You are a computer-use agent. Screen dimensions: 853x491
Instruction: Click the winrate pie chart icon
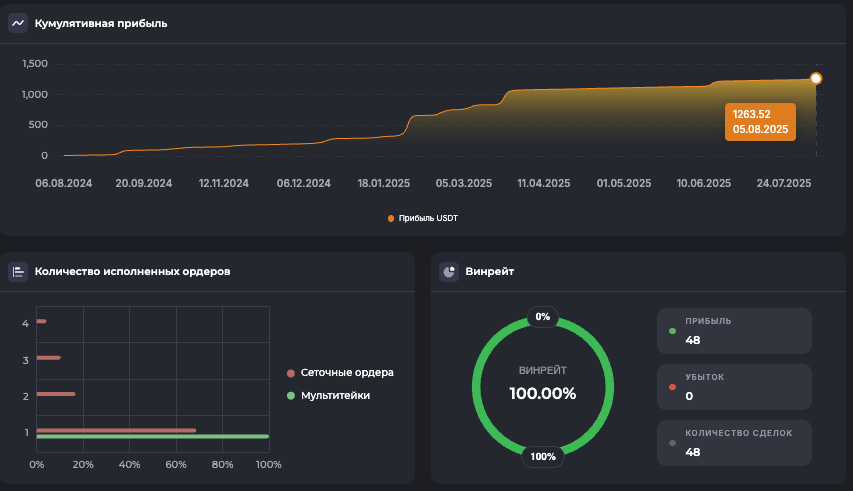[449, 271]
